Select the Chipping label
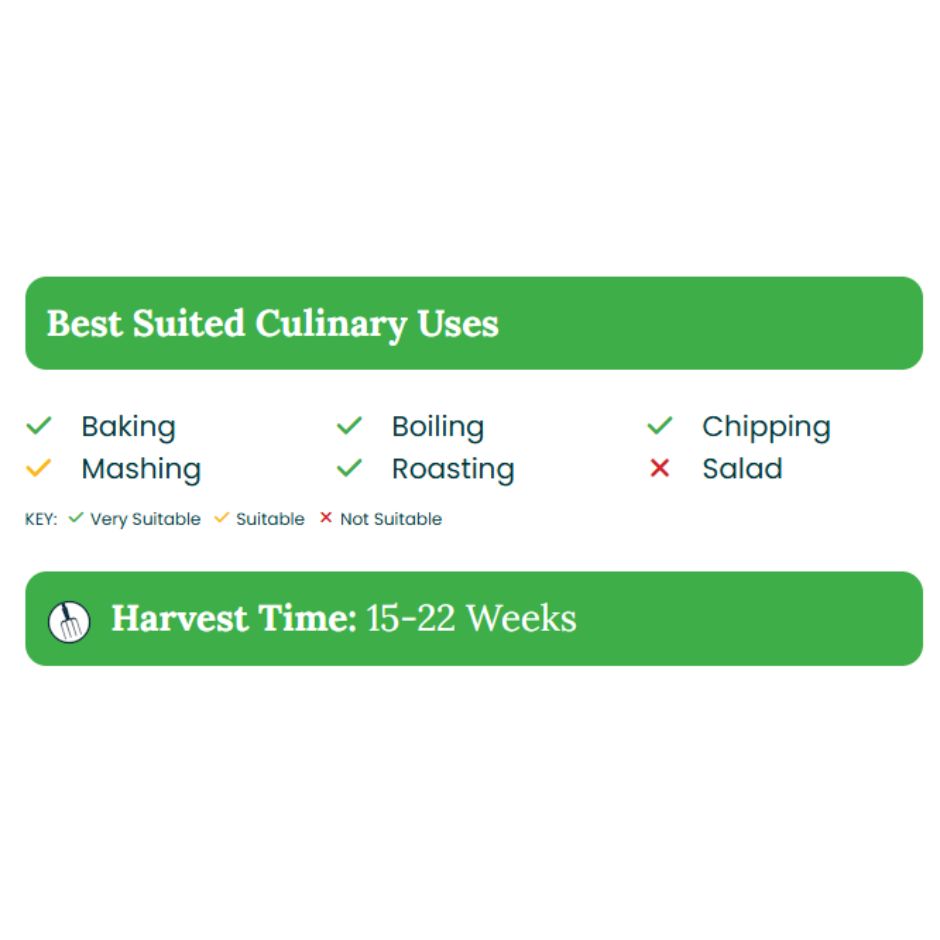 coord(766,427)
